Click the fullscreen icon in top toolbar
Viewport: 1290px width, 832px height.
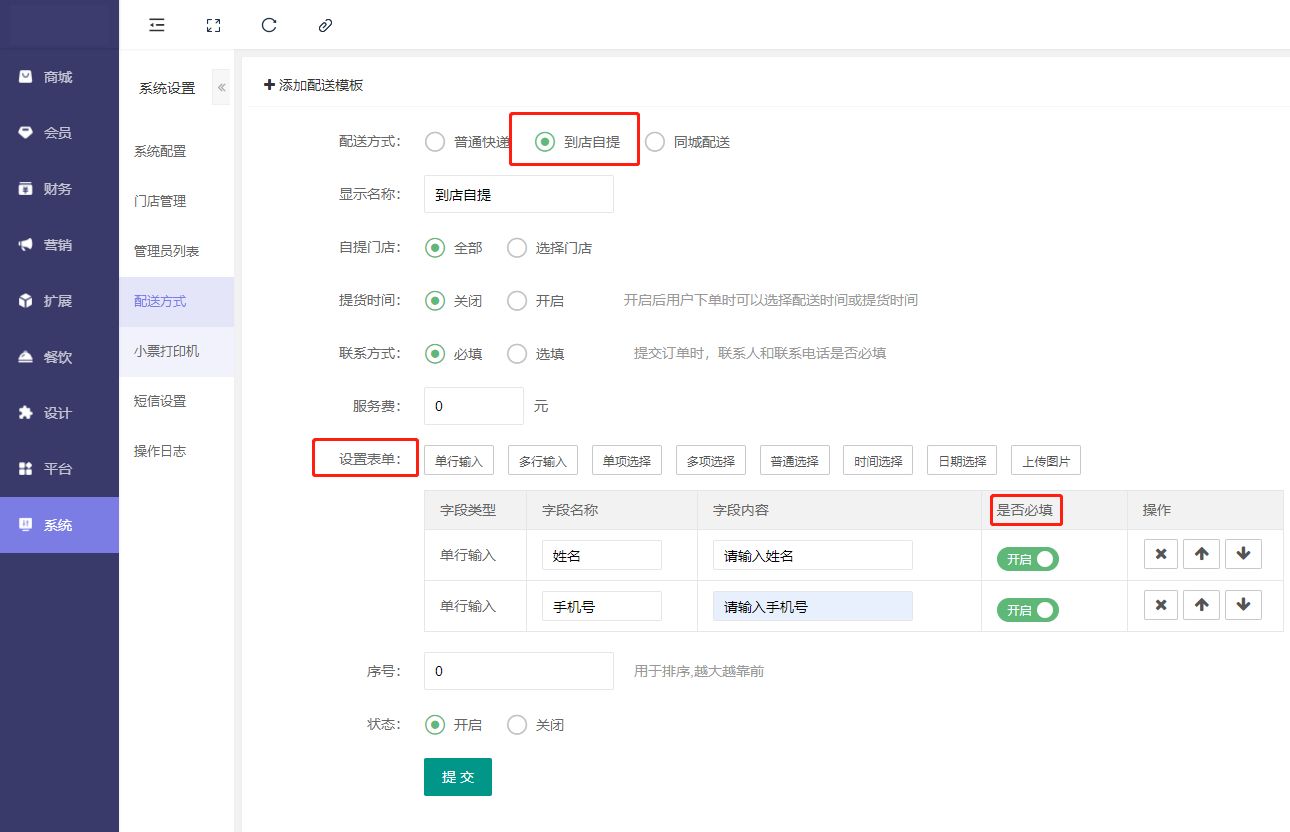point(212,26)
